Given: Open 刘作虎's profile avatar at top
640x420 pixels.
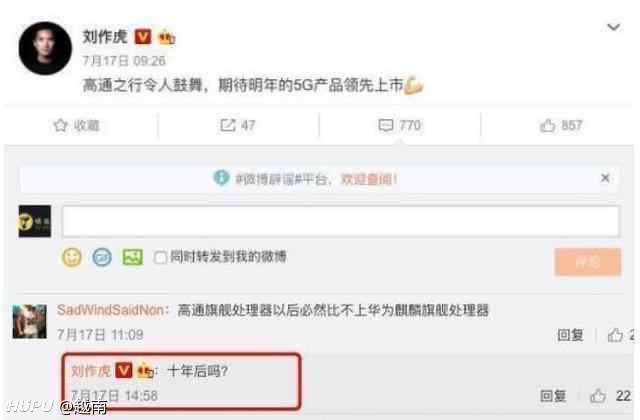Looking at the screenshot, I should (x=45, y=48).
